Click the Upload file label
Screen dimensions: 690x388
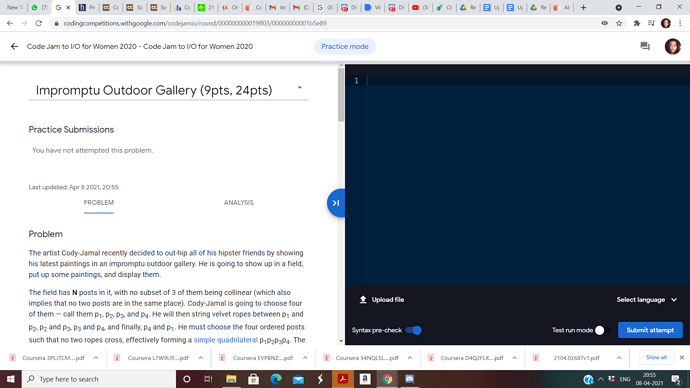388,300
